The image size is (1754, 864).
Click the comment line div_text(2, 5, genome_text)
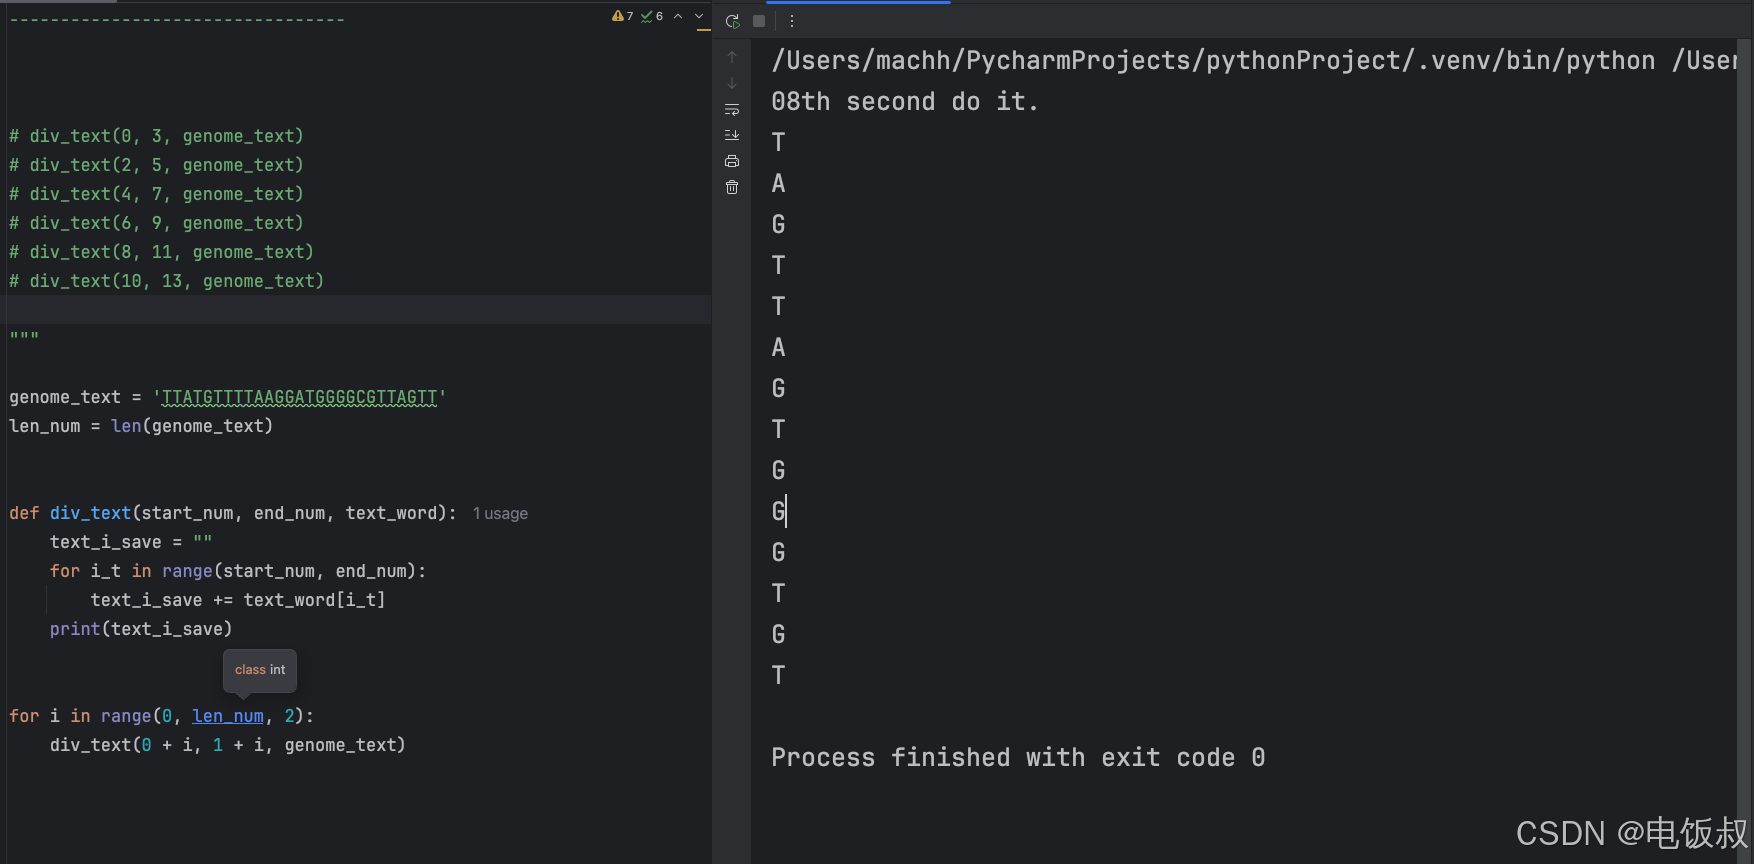point(156,165)
